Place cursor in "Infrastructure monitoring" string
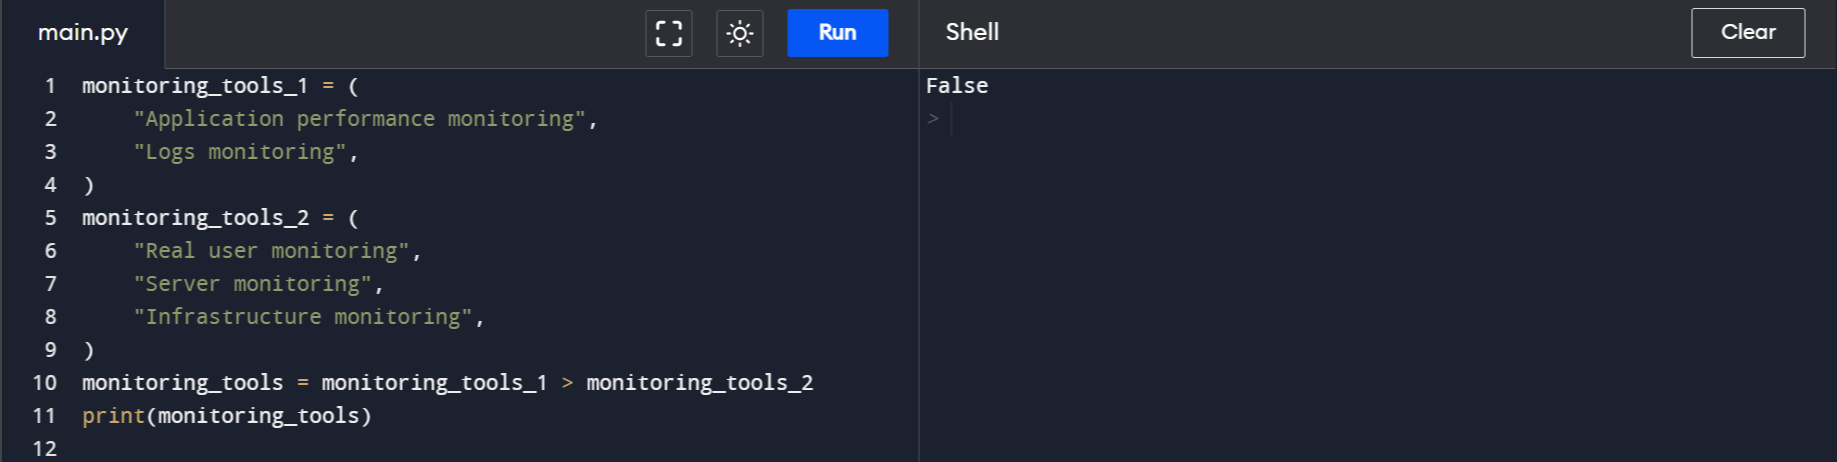 (x=303, y=317)
